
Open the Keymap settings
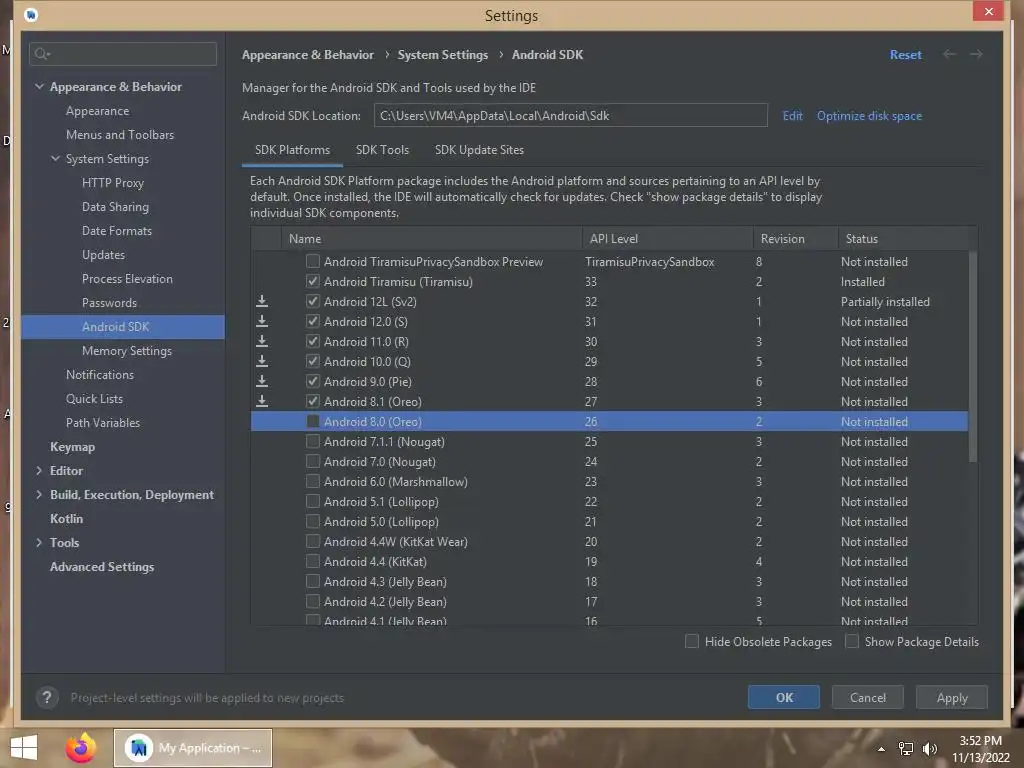click(x=72, y=447)
